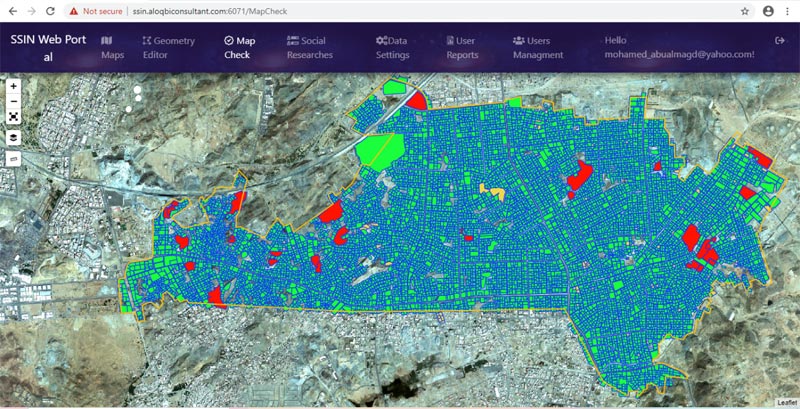
Task: Open Geometry Editor page
Action: pyautogui.click(x=168, y=47)
